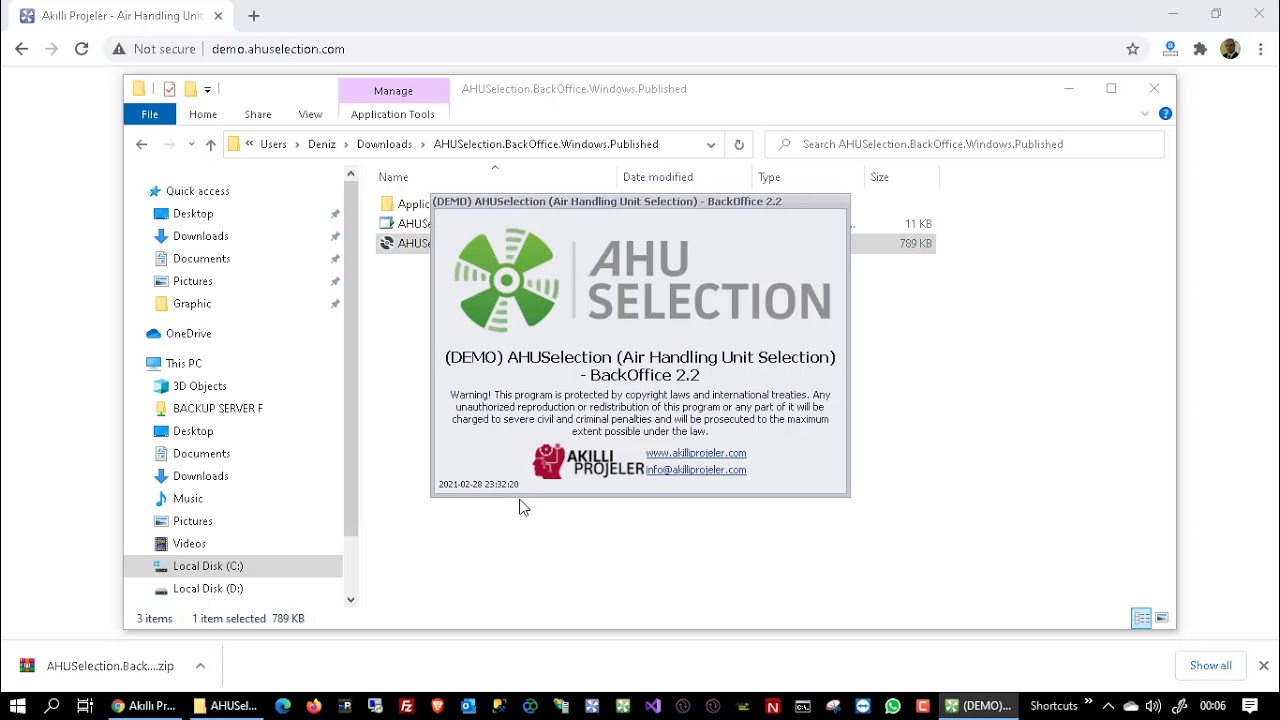Viewport: 1280px width, 720px height.
Task: Click the navigation pane scroll-down arrow
Action: pos(351,600)
